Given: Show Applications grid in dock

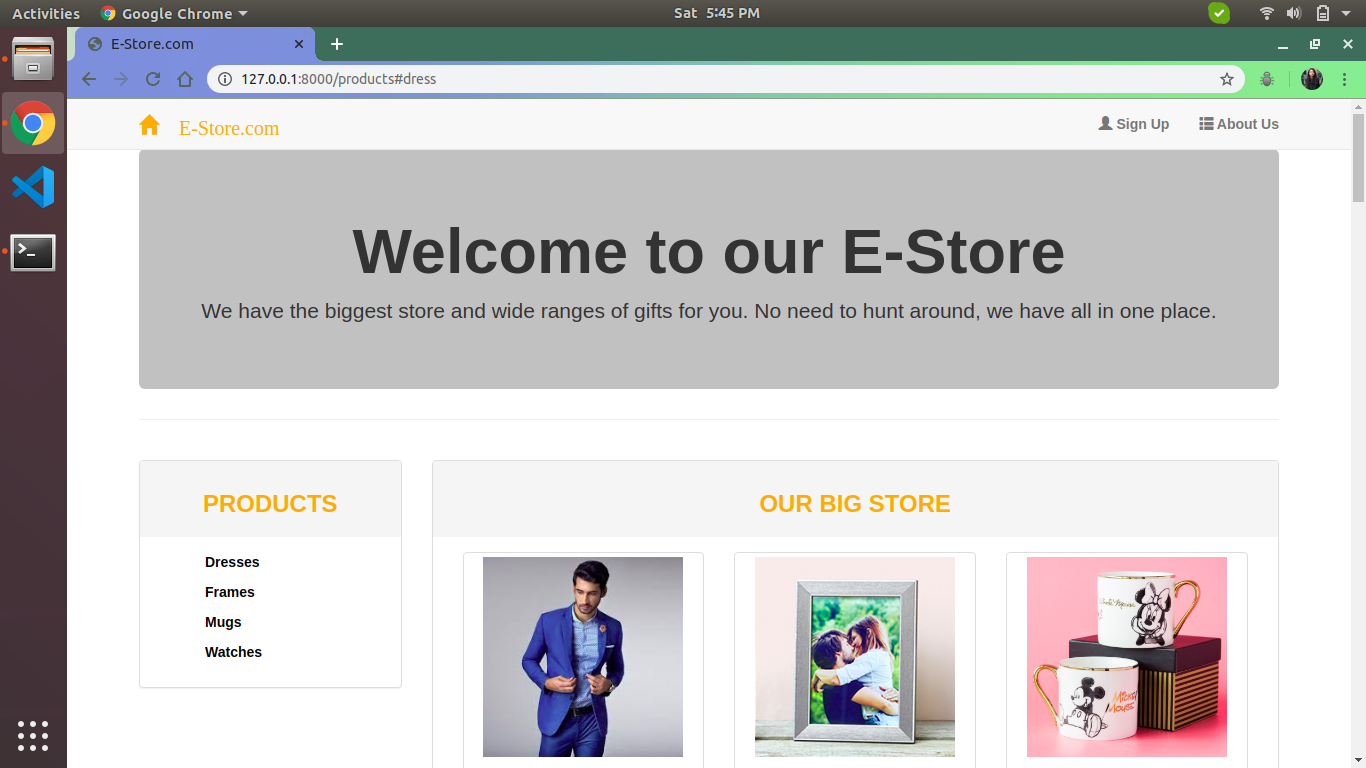Looking at the screenshot, I should click(33, 735).
